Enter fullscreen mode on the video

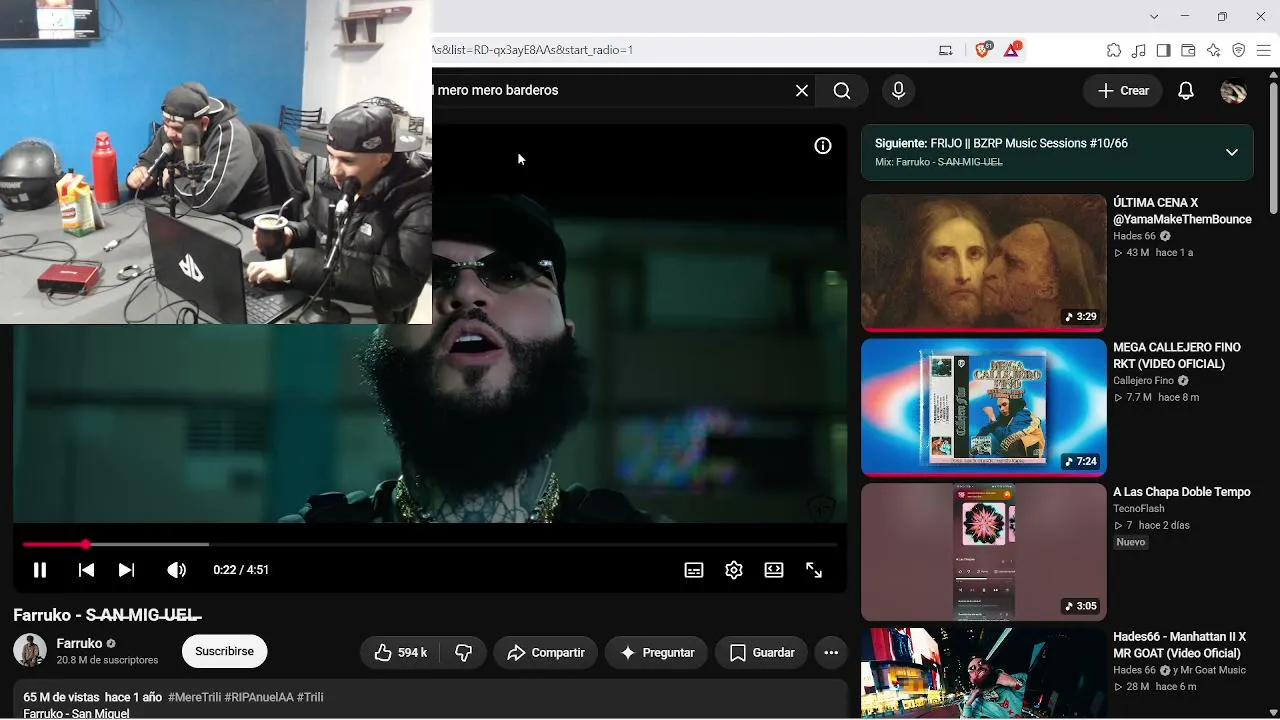[814, 570]
